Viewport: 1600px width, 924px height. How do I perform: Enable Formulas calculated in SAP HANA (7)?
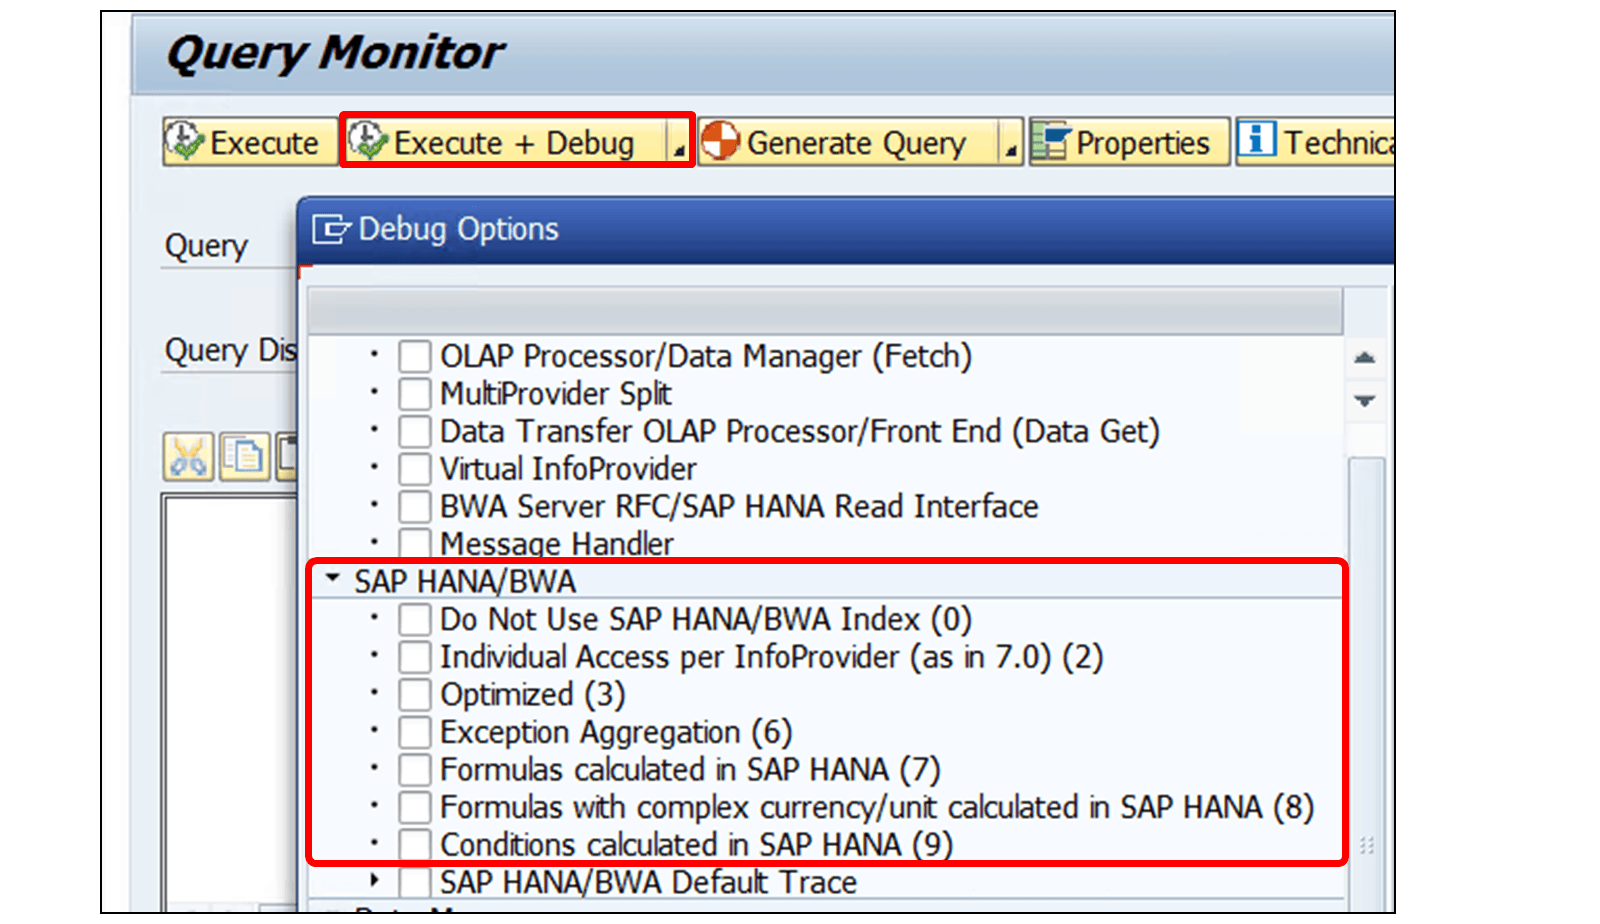(x=414, y=769)
